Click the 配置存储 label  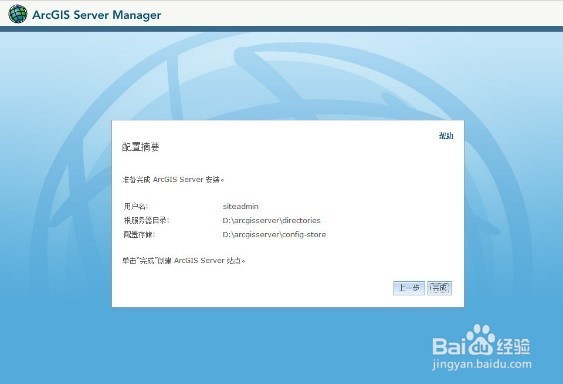pos(139,235)
